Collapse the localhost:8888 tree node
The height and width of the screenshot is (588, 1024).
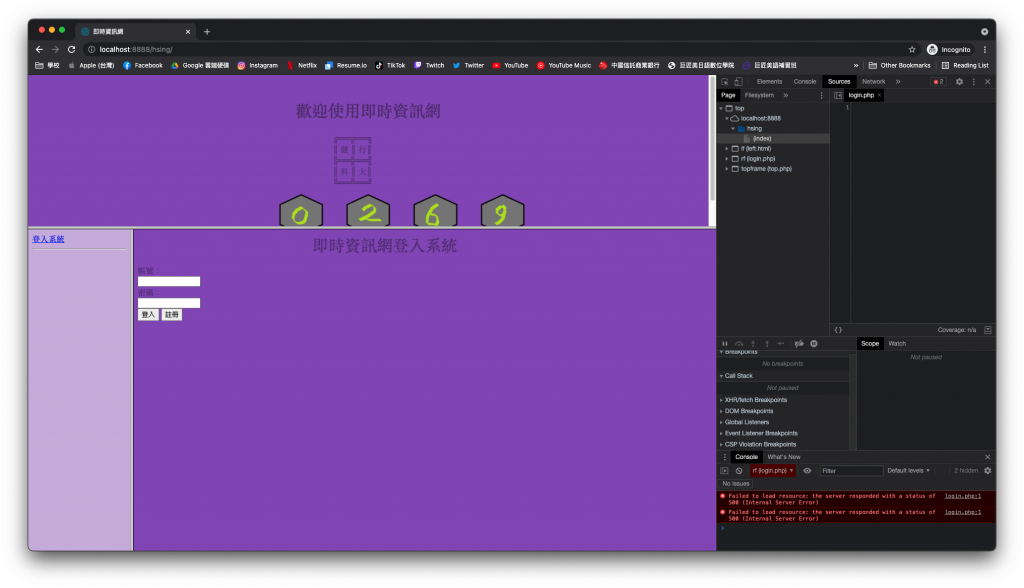[x=727, y=119]
